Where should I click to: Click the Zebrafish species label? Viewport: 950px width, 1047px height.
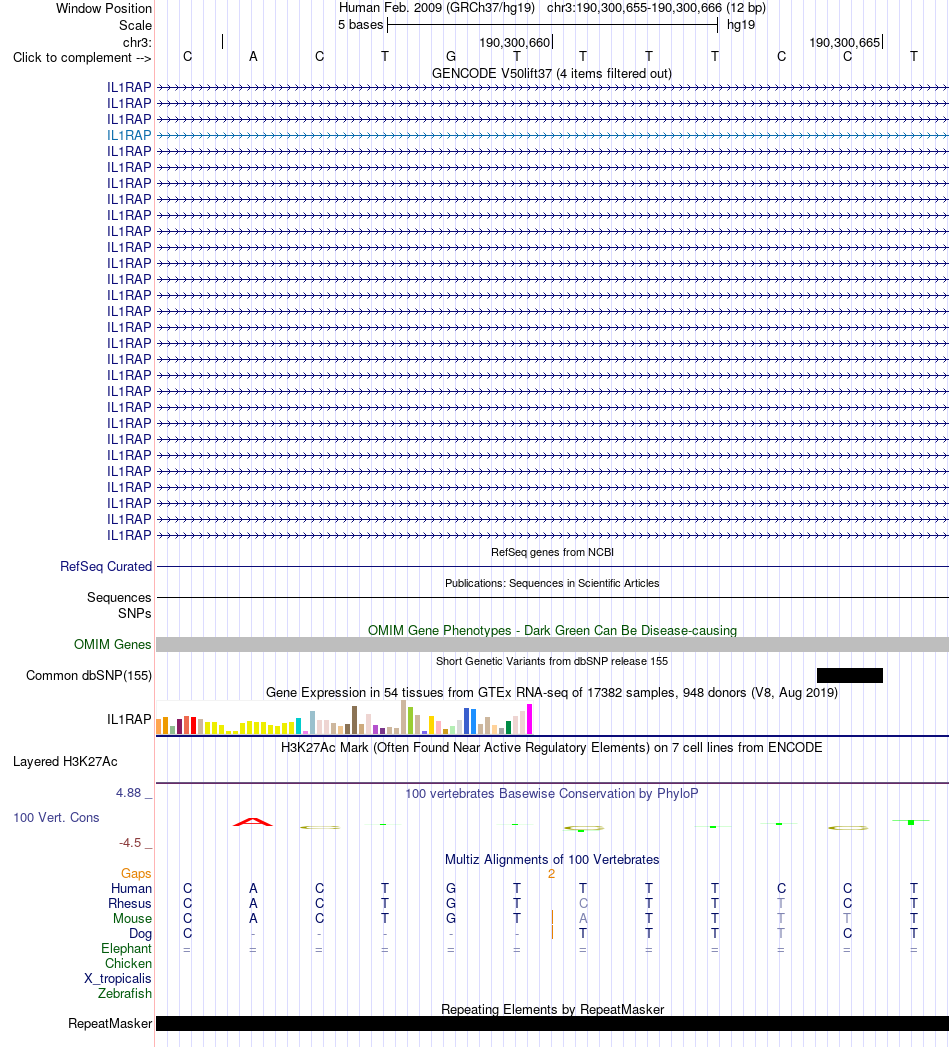click(x=125, y=994)
